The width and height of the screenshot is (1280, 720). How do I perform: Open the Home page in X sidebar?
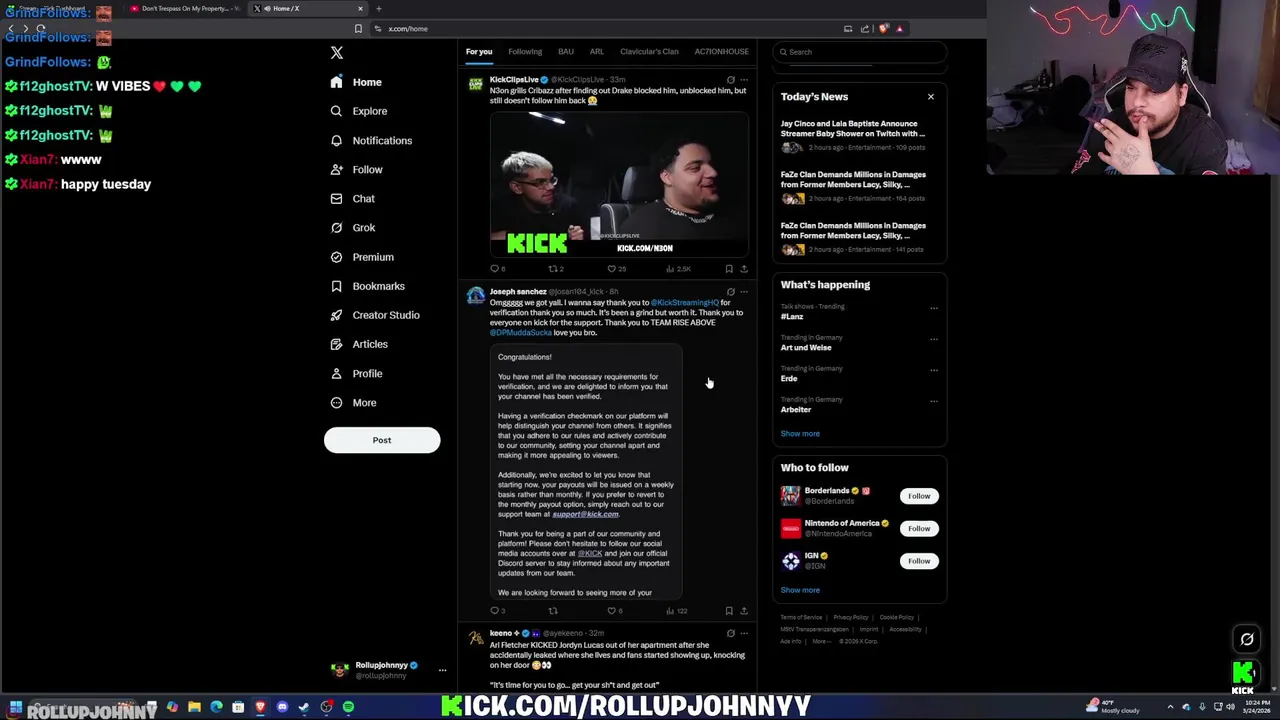tap(356, 82)
